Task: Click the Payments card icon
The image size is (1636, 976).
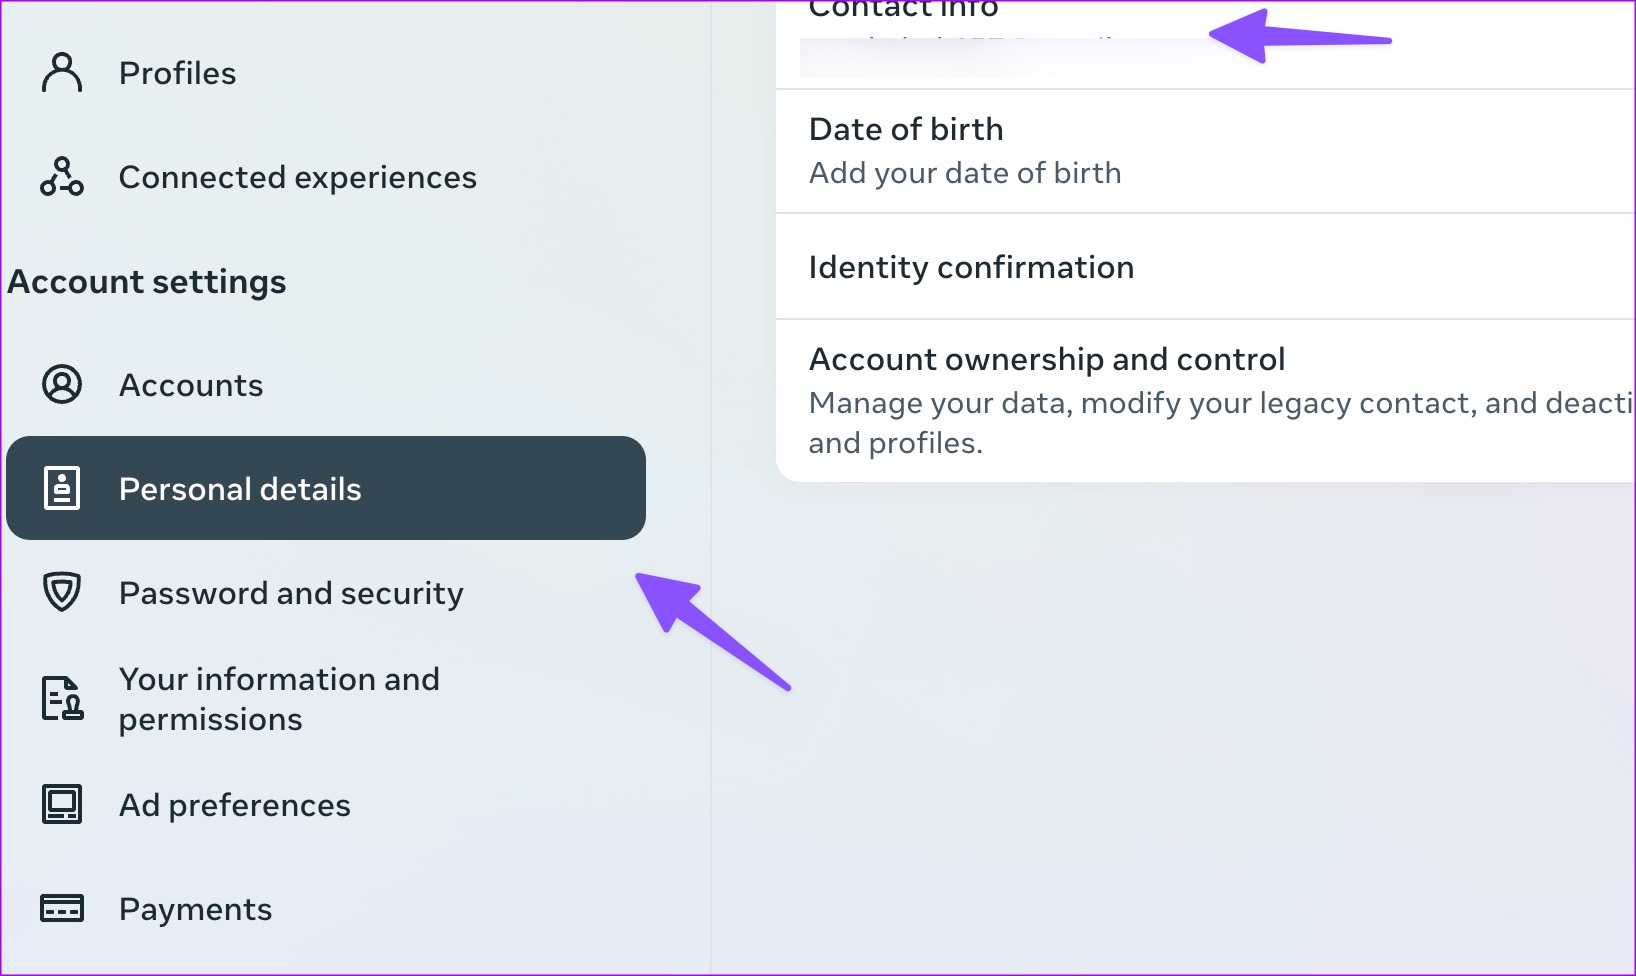Action: click(x=62, y=908)
